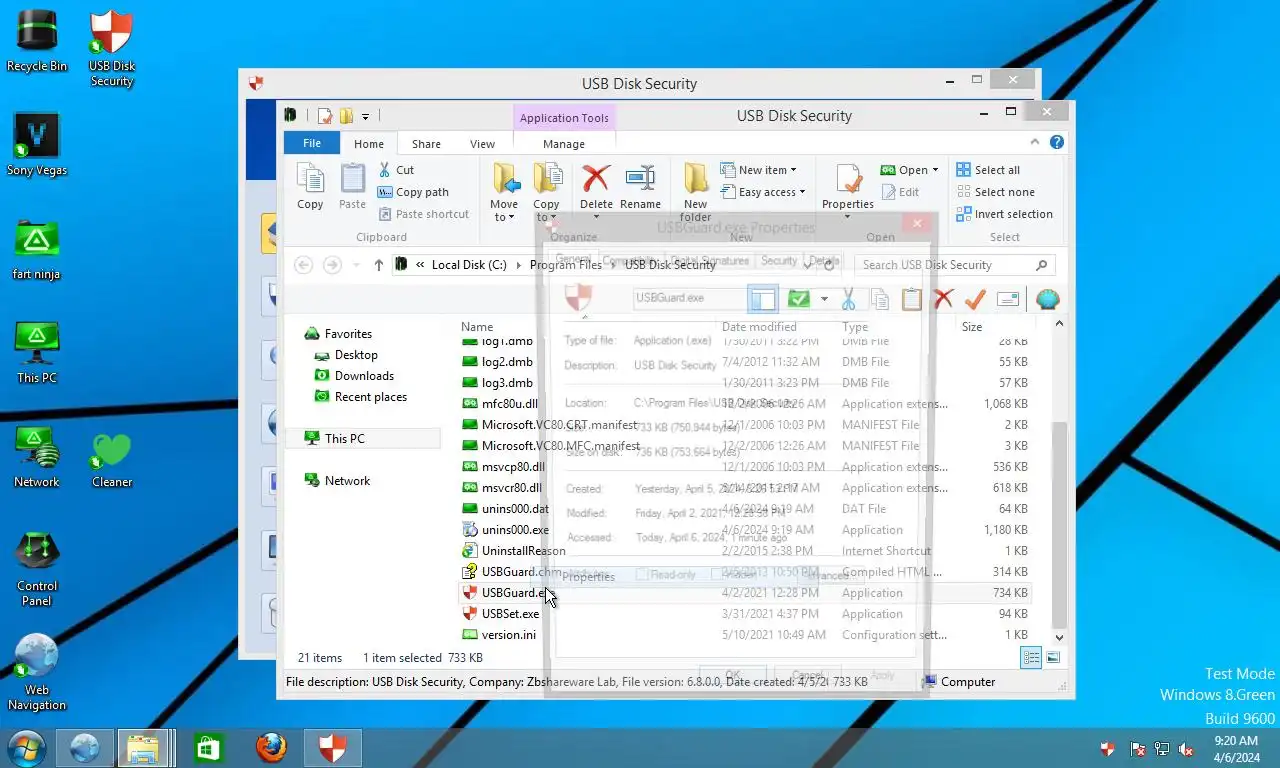Click Program Files in the address path
Viewport: 1280px width, 768px height.
click(x=566, y=265)
